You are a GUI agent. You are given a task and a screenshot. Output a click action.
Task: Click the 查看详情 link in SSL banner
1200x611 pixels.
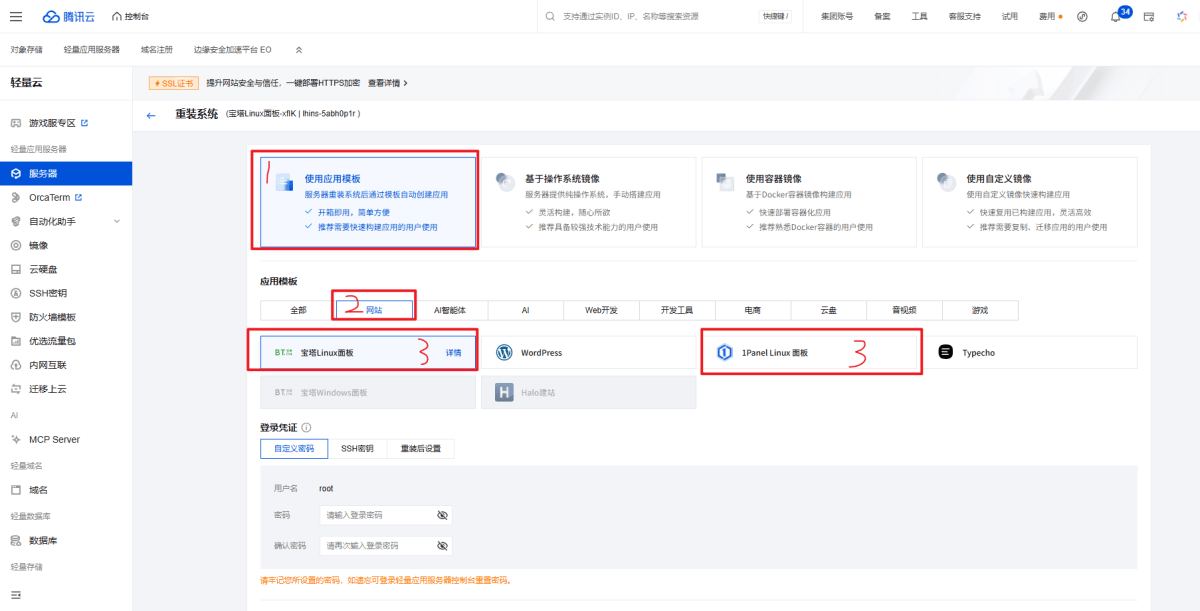387,83
